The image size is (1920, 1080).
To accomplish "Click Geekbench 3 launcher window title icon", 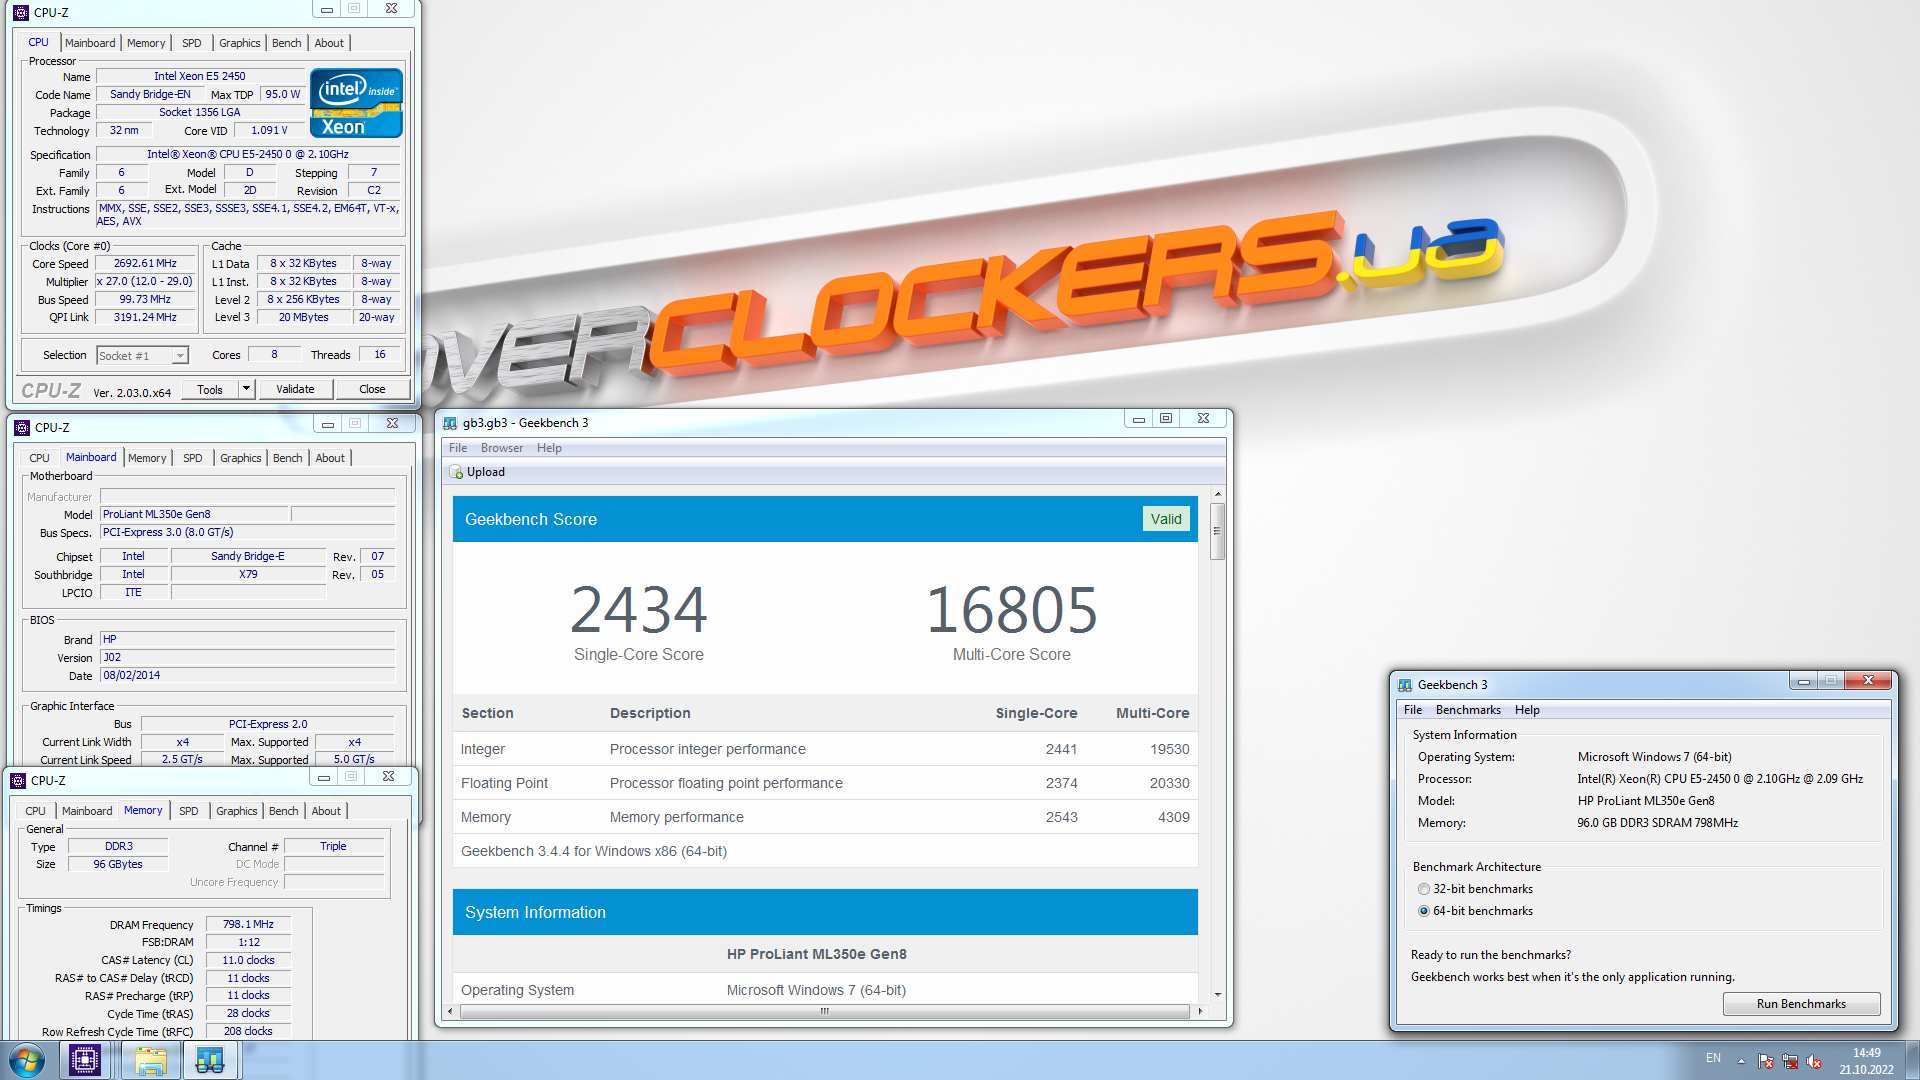I will (1405, 685).
